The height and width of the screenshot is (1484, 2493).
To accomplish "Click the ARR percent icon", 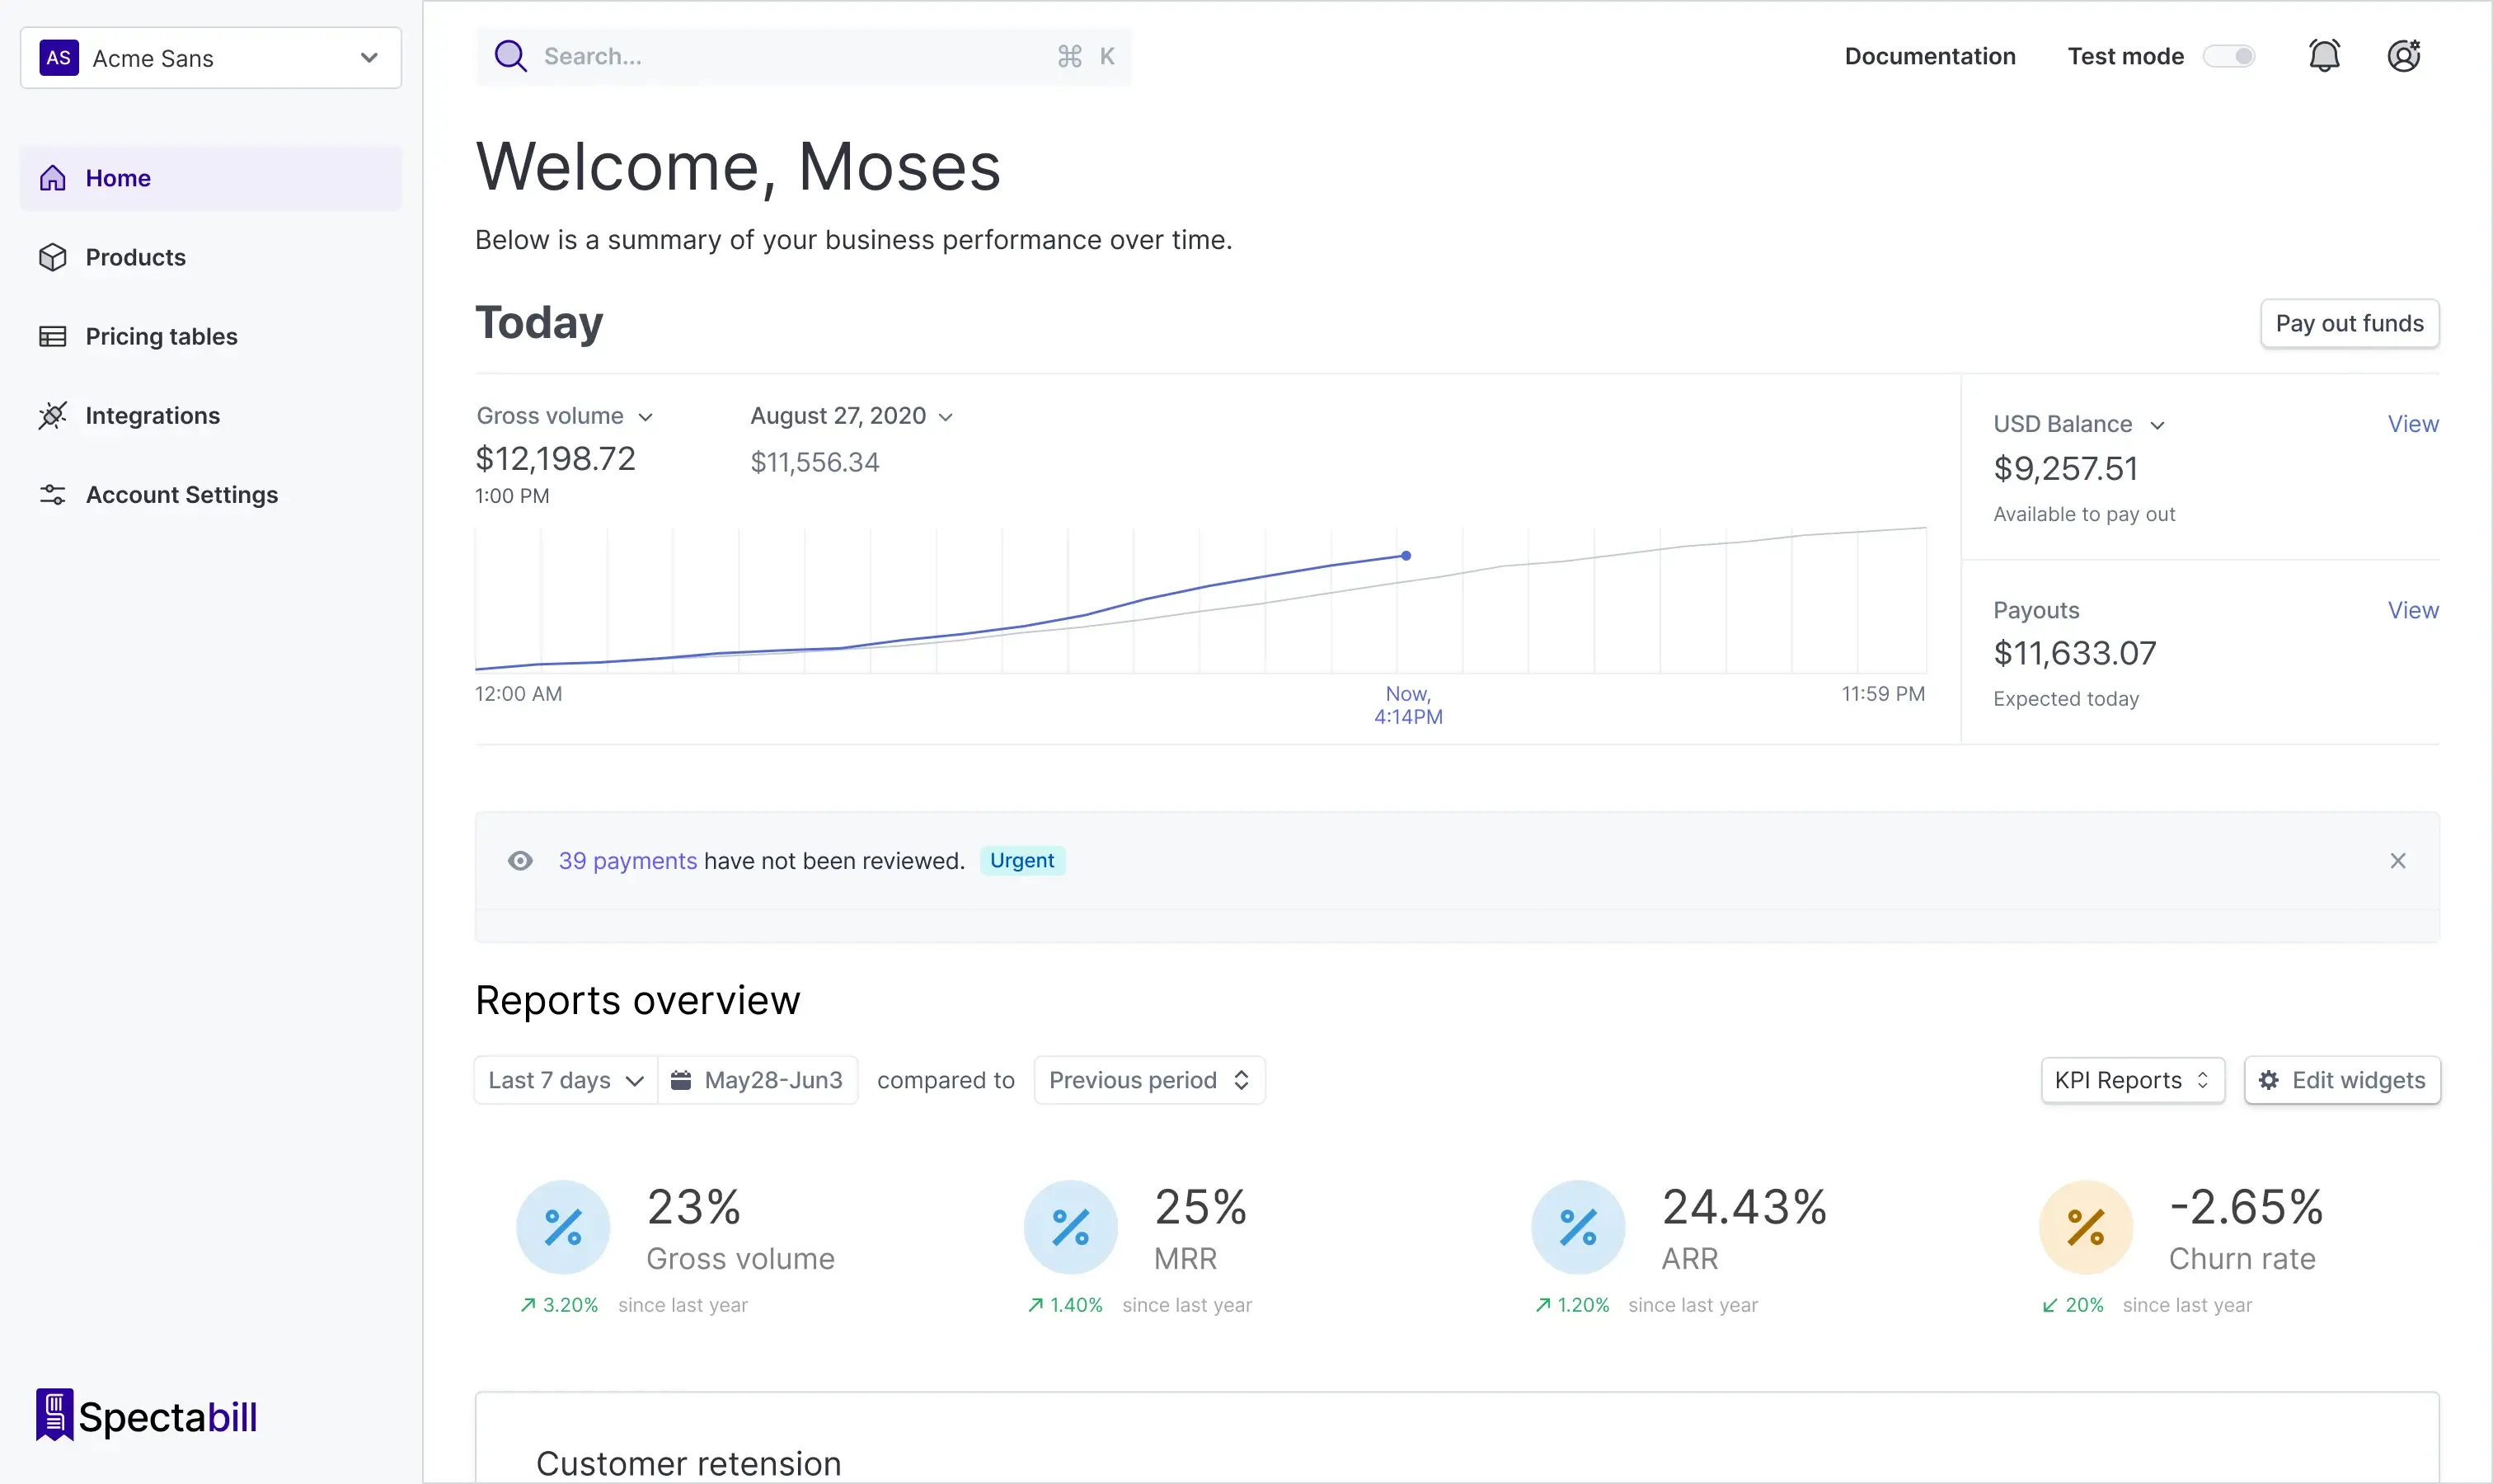I will (1579, 1227).
